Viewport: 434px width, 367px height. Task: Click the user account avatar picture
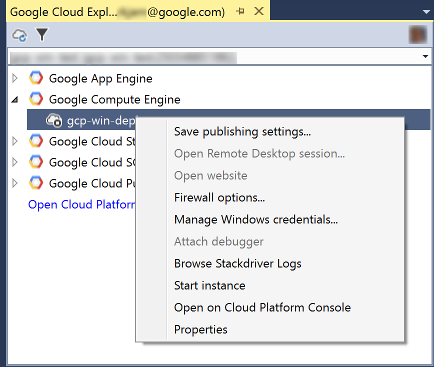tap(418, 35)
